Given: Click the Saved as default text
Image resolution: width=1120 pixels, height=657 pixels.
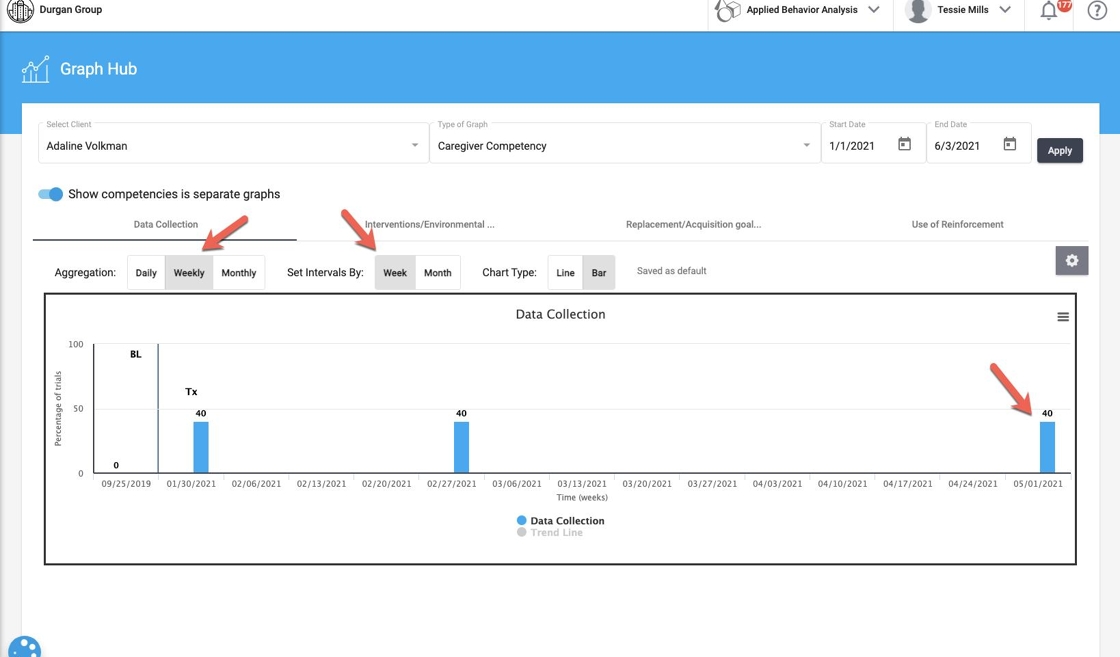Looking at the screenshot, I should point(671,271).
